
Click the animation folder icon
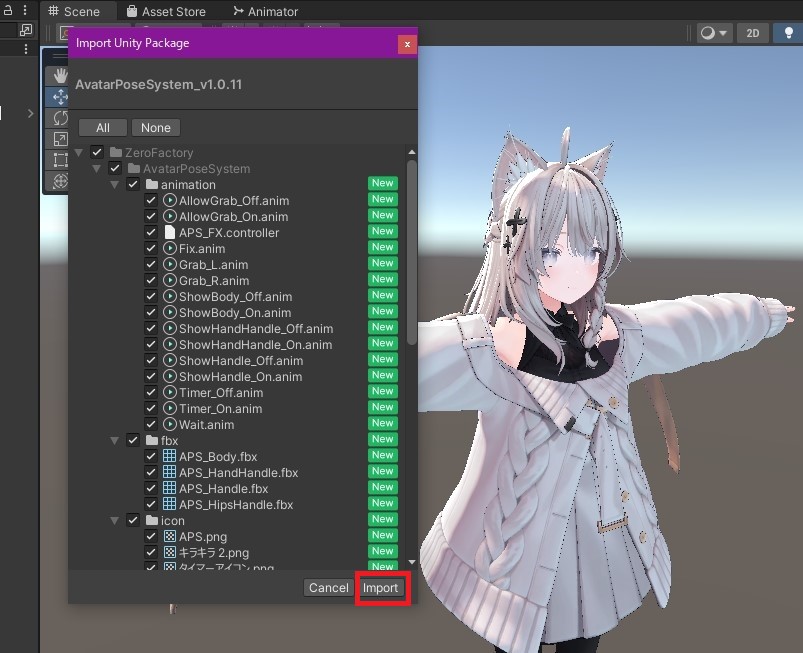coord(152,184)
